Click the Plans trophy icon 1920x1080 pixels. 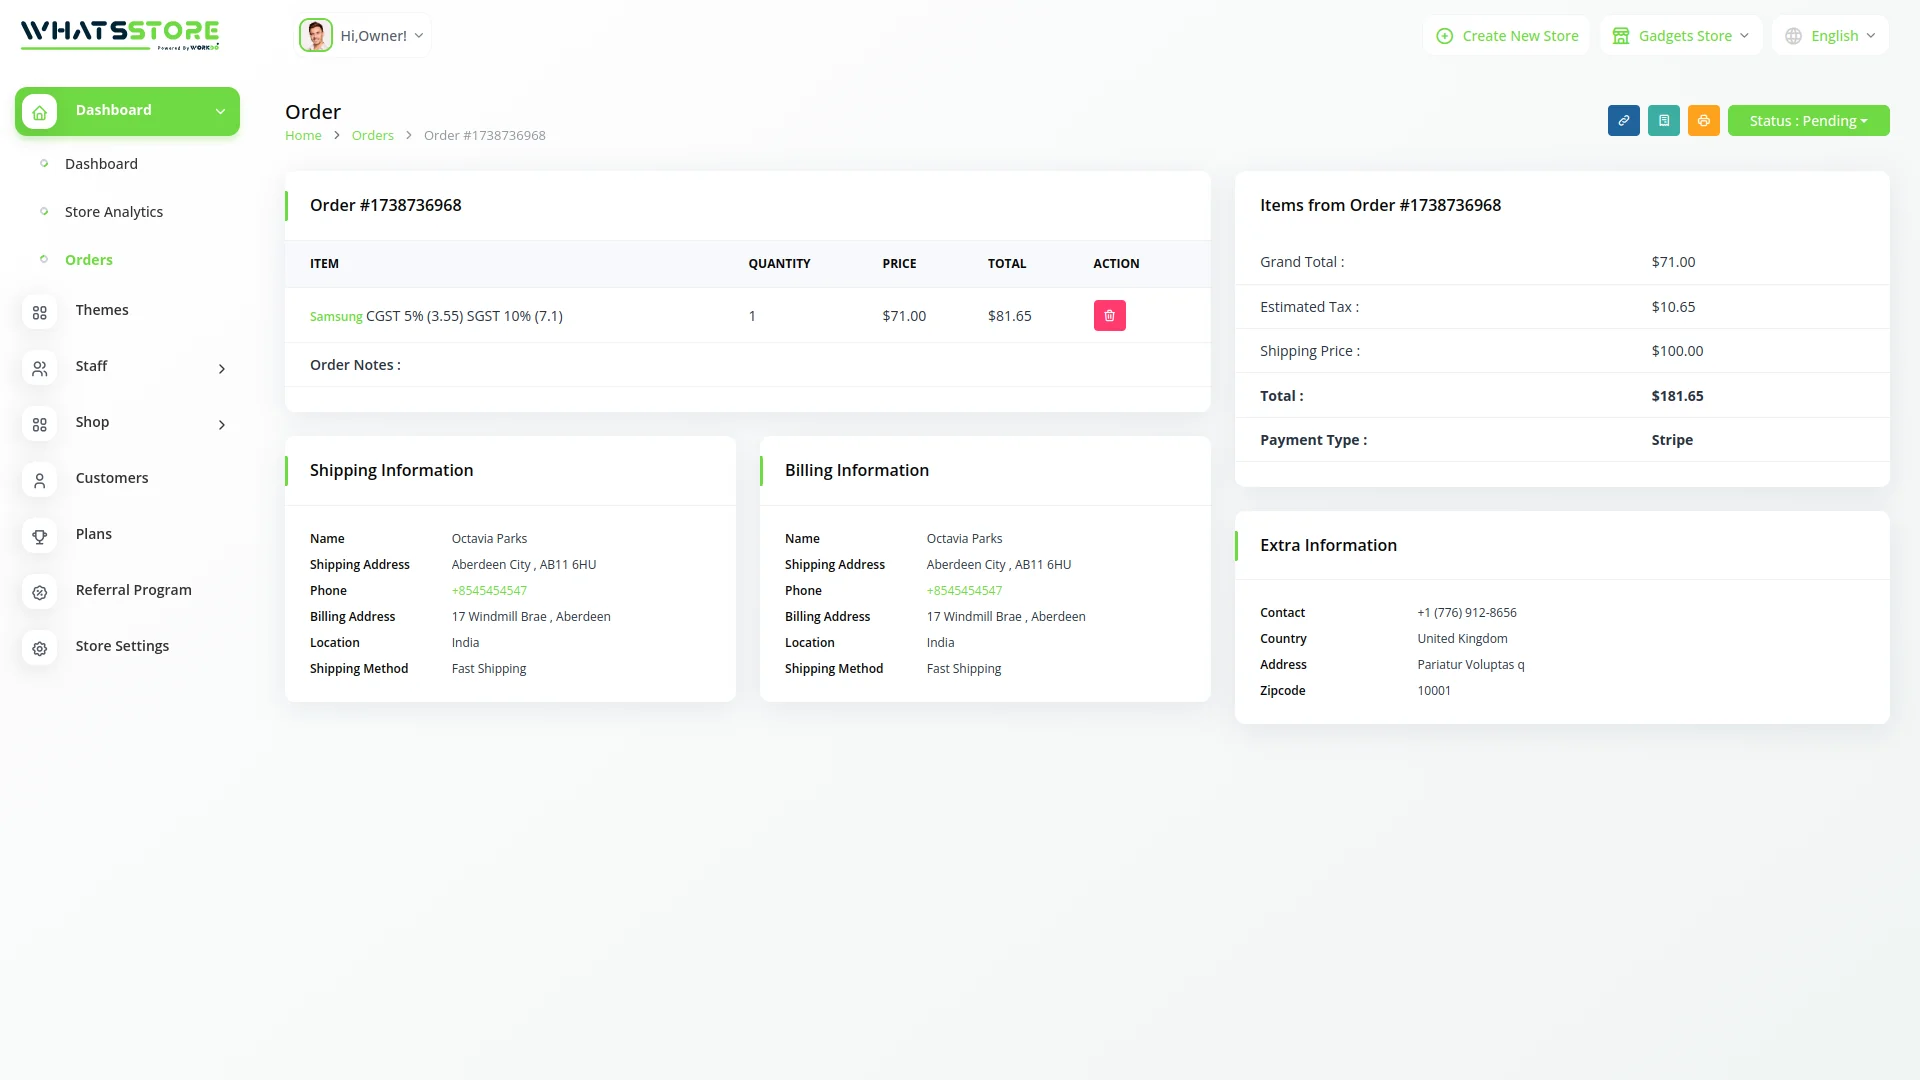[40, 536]
